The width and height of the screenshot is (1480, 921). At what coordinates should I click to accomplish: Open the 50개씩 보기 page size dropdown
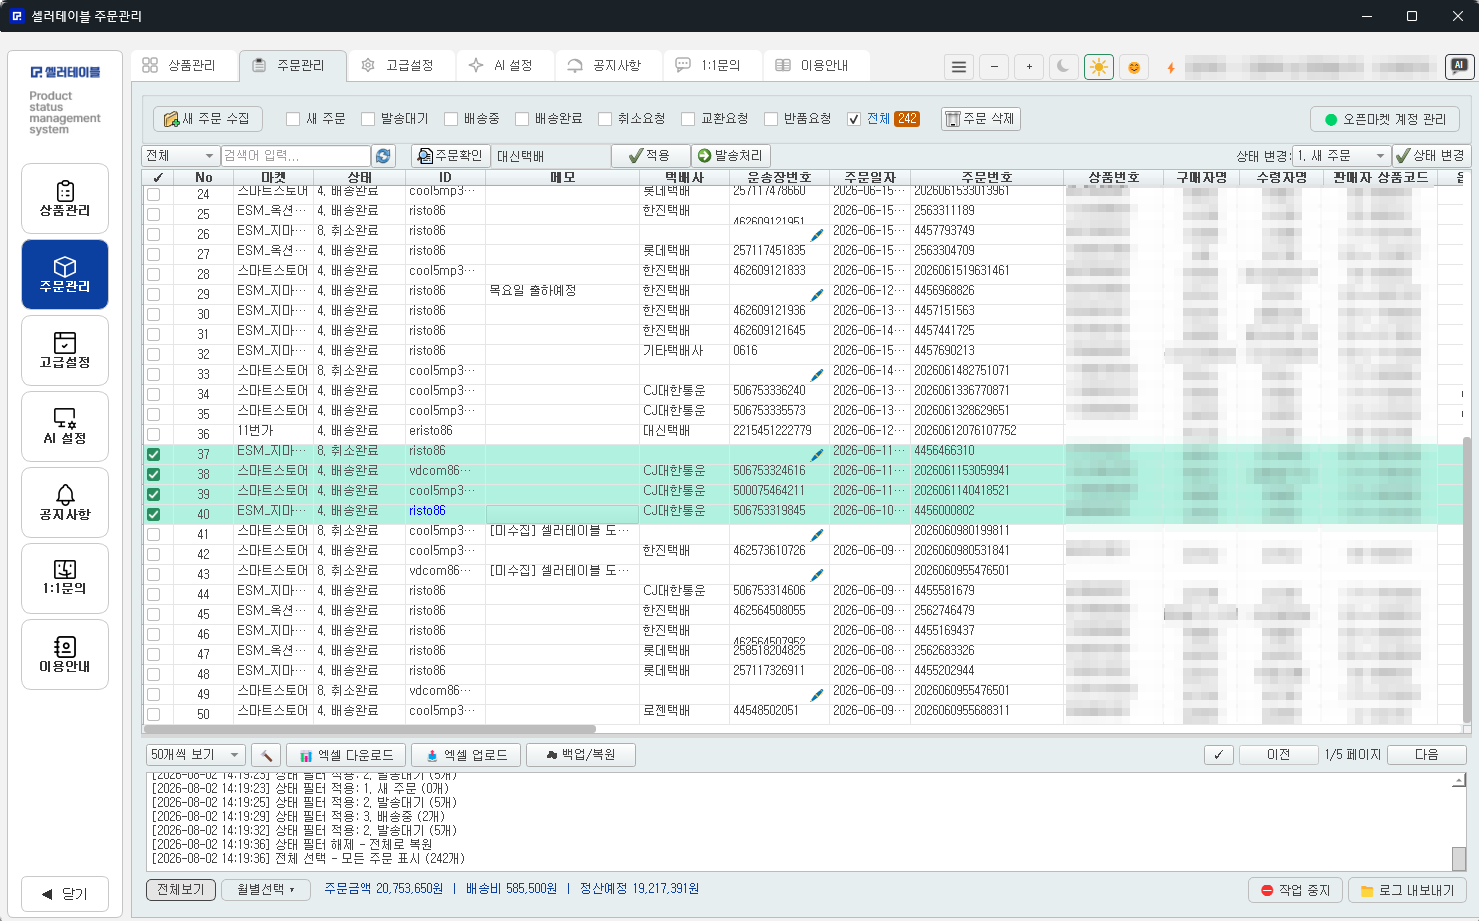196,755
